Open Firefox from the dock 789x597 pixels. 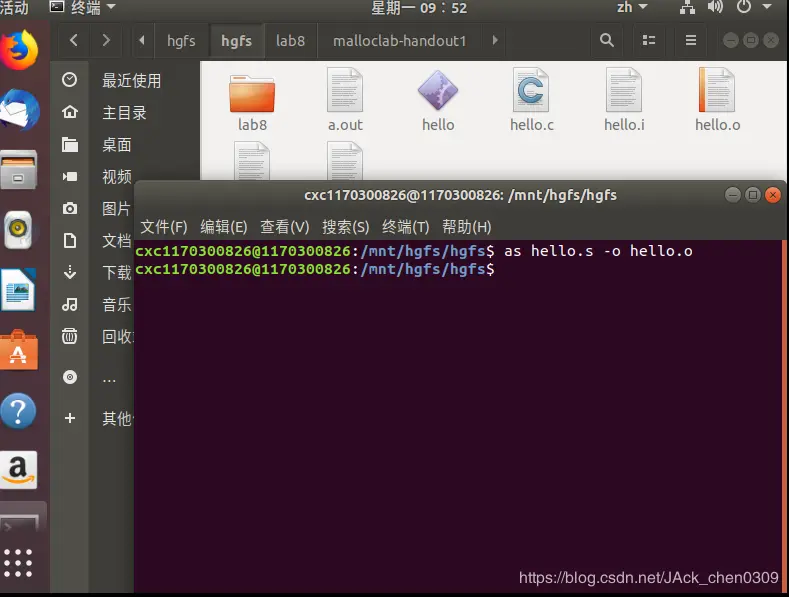[x=19, y=50]
